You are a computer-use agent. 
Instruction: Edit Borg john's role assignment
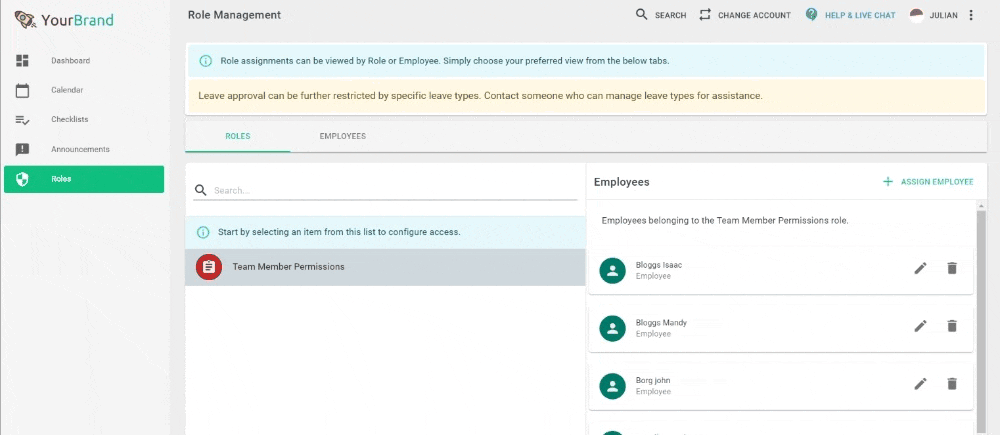pyautogui.click(x=920, y=384)
